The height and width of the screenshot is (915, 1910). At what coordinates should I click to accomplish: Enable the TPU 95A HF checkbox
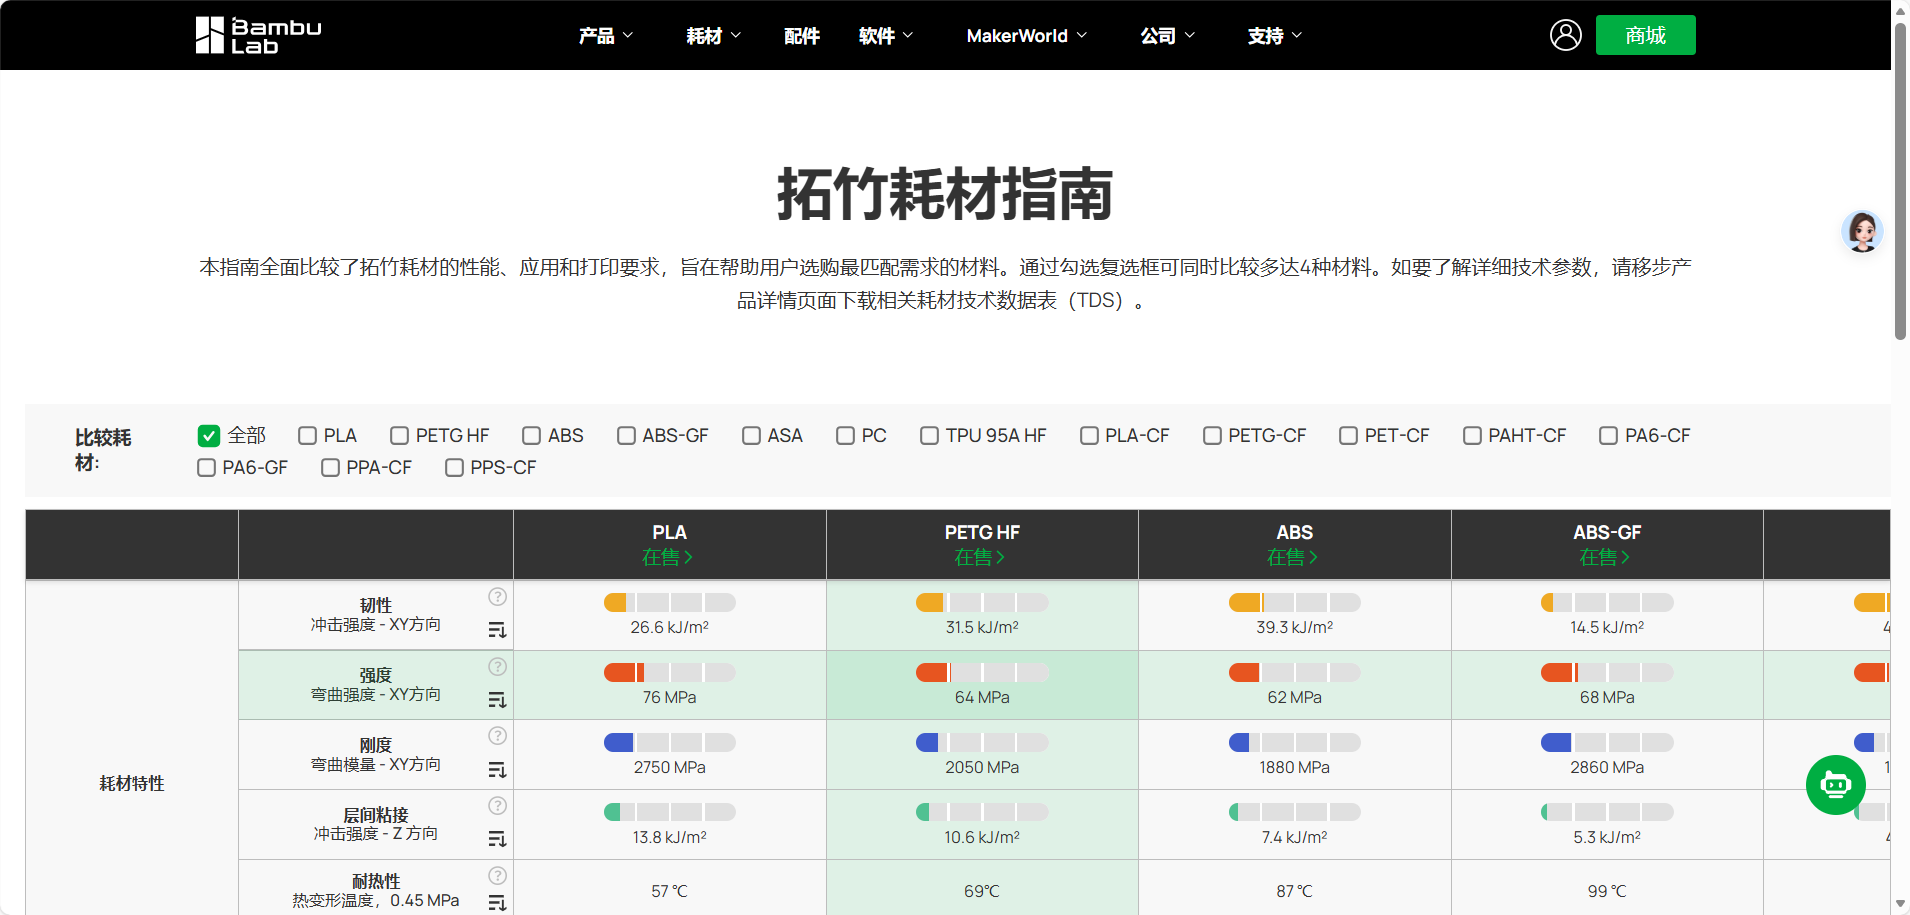point(929,436)
